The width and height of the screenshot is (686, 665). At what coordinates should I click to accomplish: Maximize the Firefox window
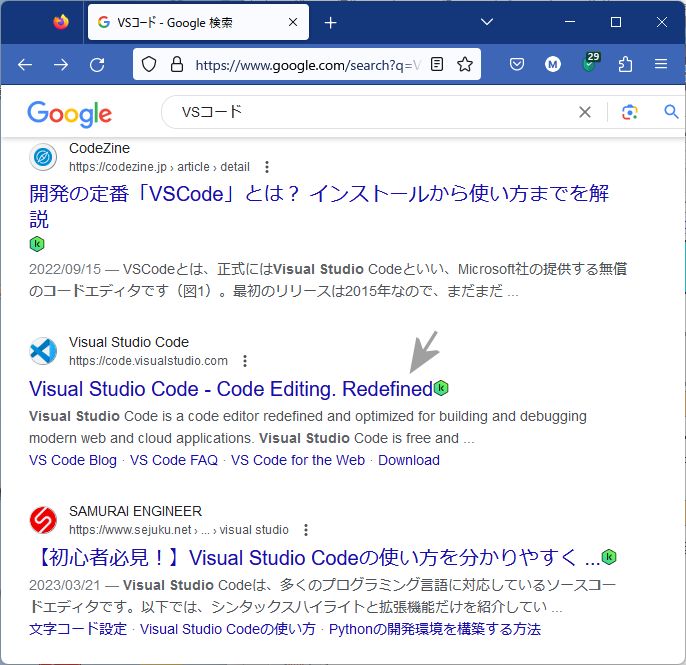(616, 22)
